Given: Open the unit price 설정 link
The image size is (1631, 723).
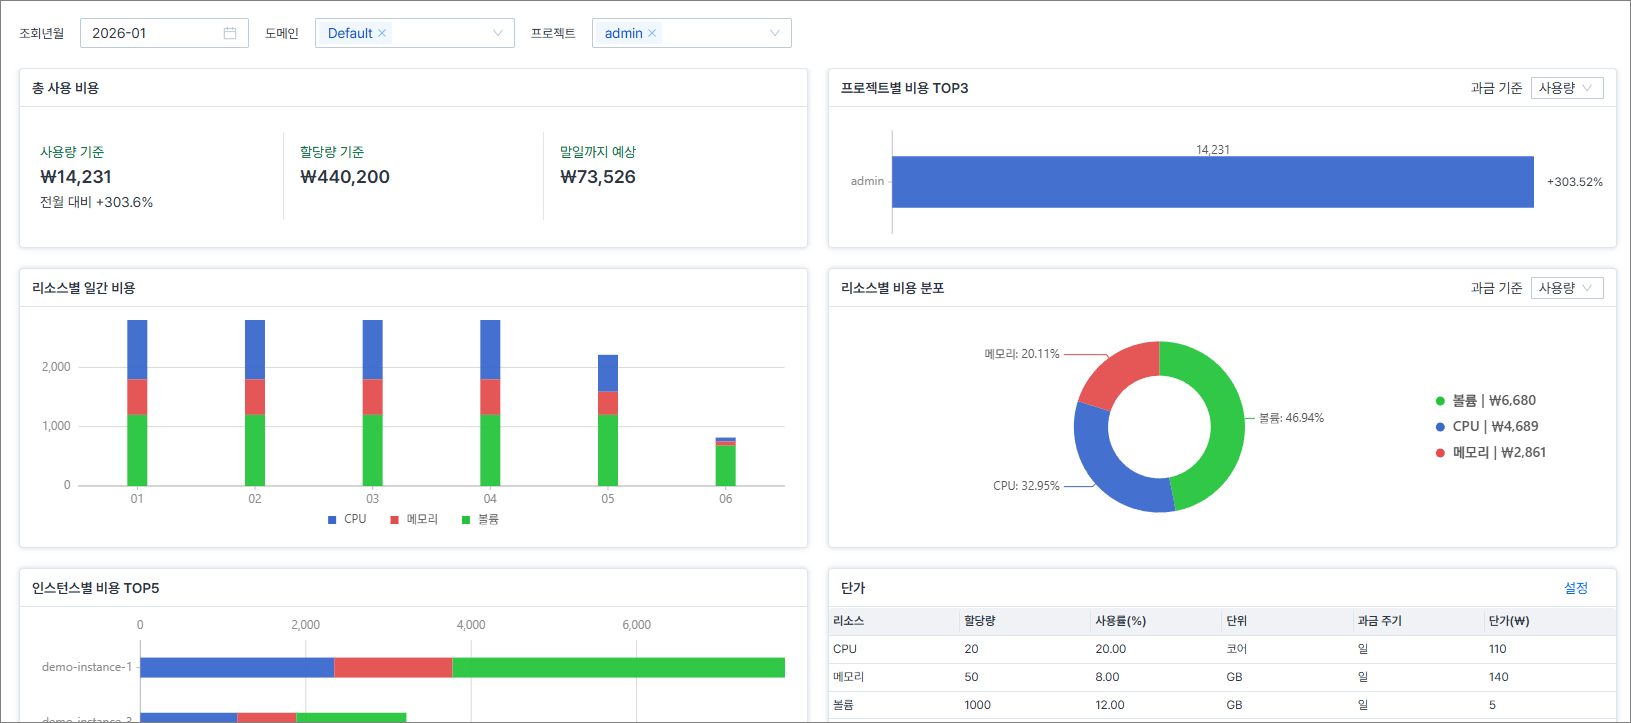Looking at the screenshot, I should 1575,588.
